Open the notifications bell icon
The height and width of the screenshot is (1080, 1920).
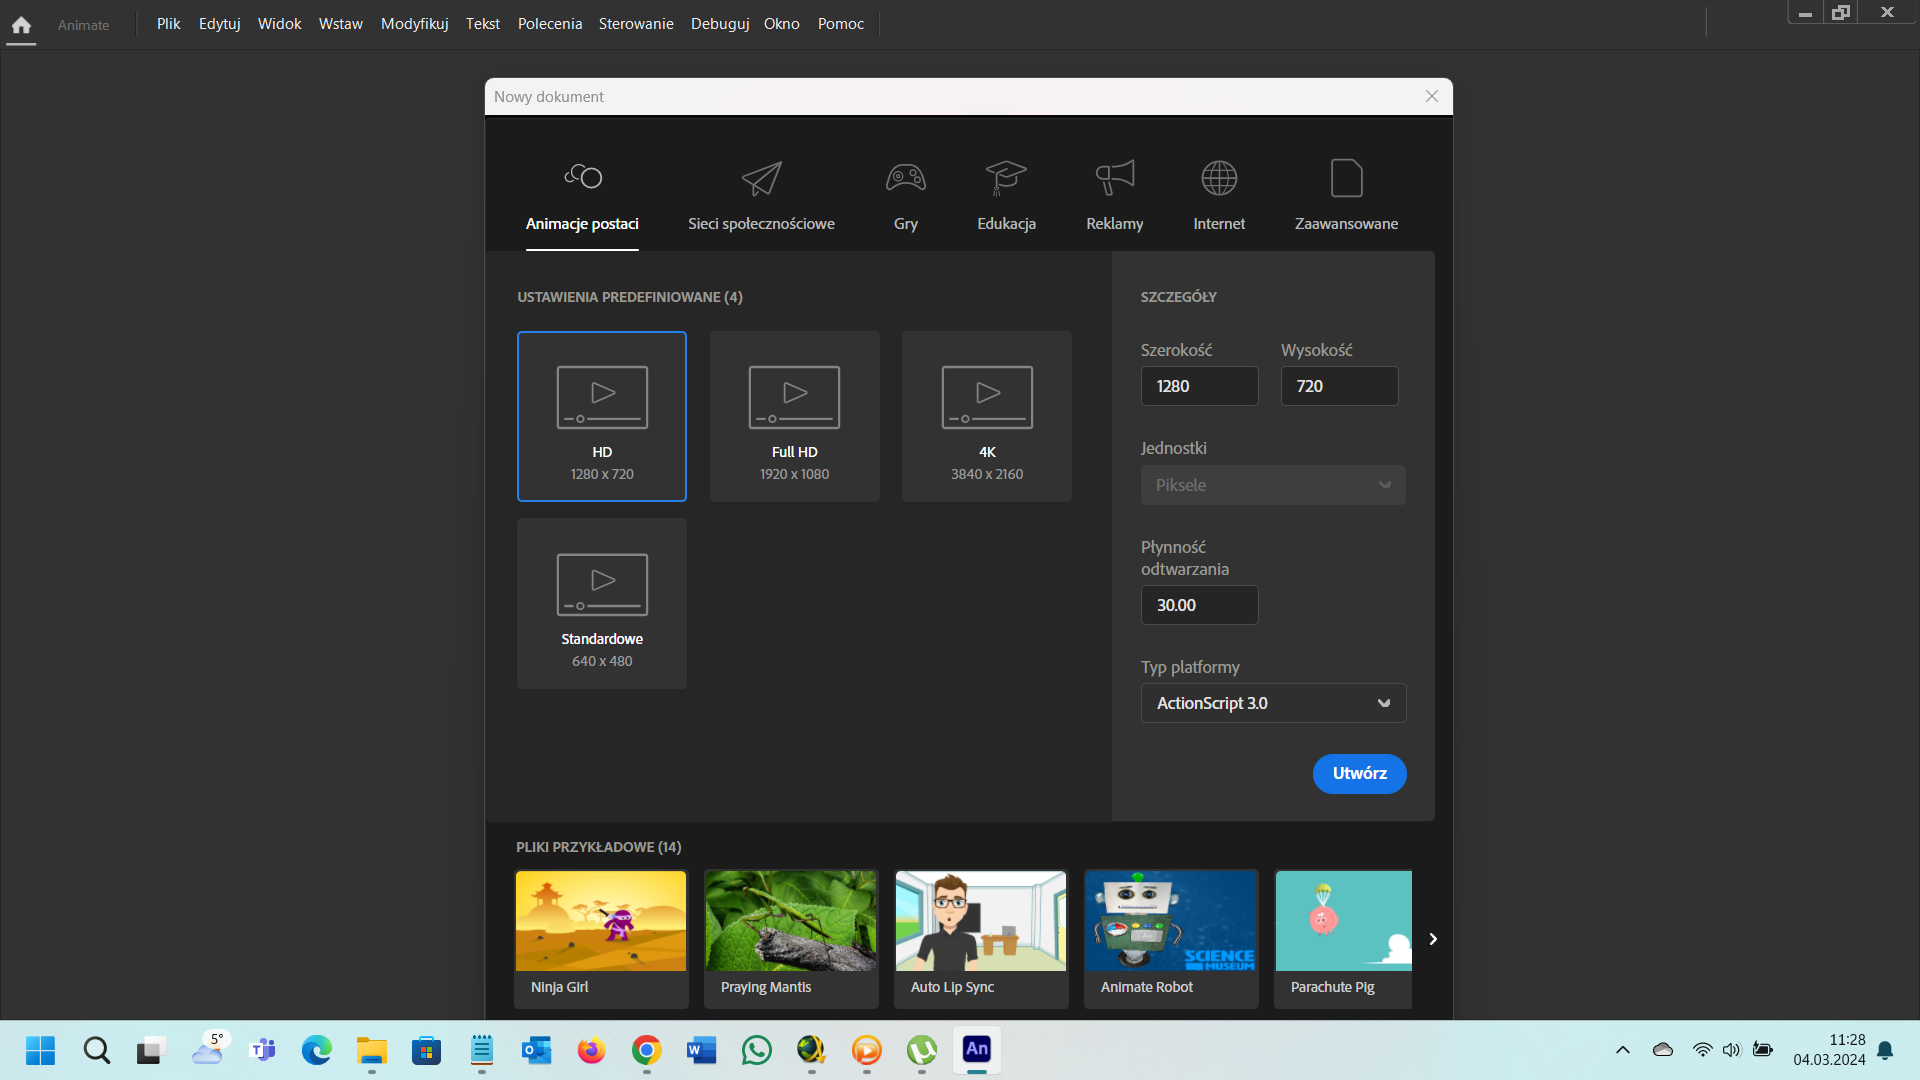pyautogui.click(x=1885, y=1050)
